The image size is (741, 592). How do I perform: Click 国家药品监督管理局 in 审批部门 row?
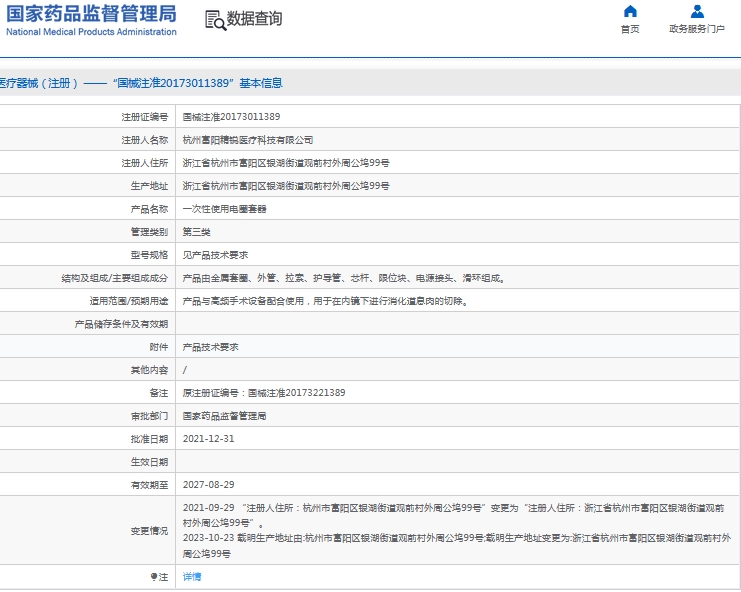(224, 416)
